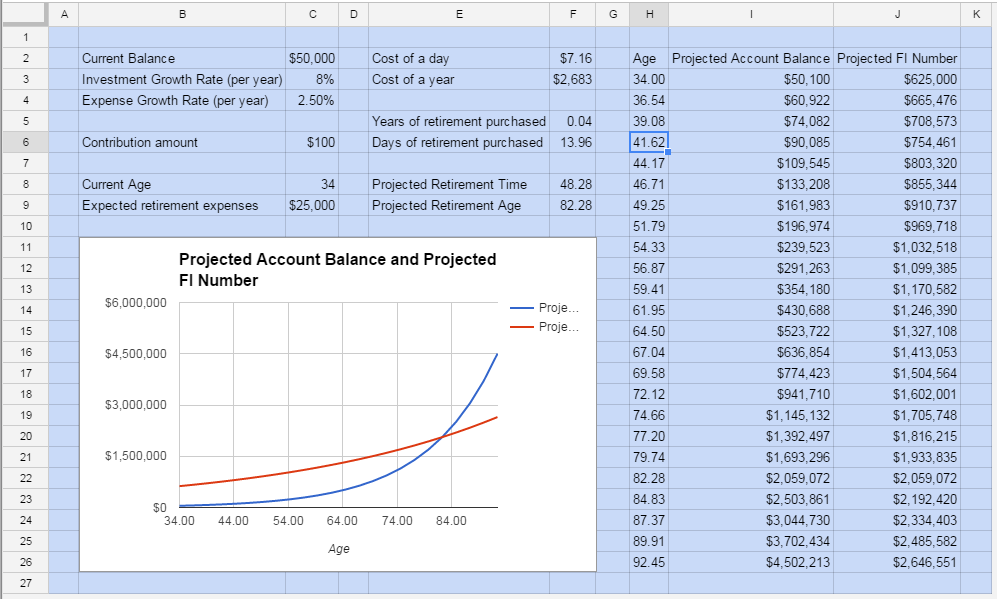The width and height of the screenshot is (997, 599).
Task: Select the $2,059,072 cell in column I
Action: (751, 478)
